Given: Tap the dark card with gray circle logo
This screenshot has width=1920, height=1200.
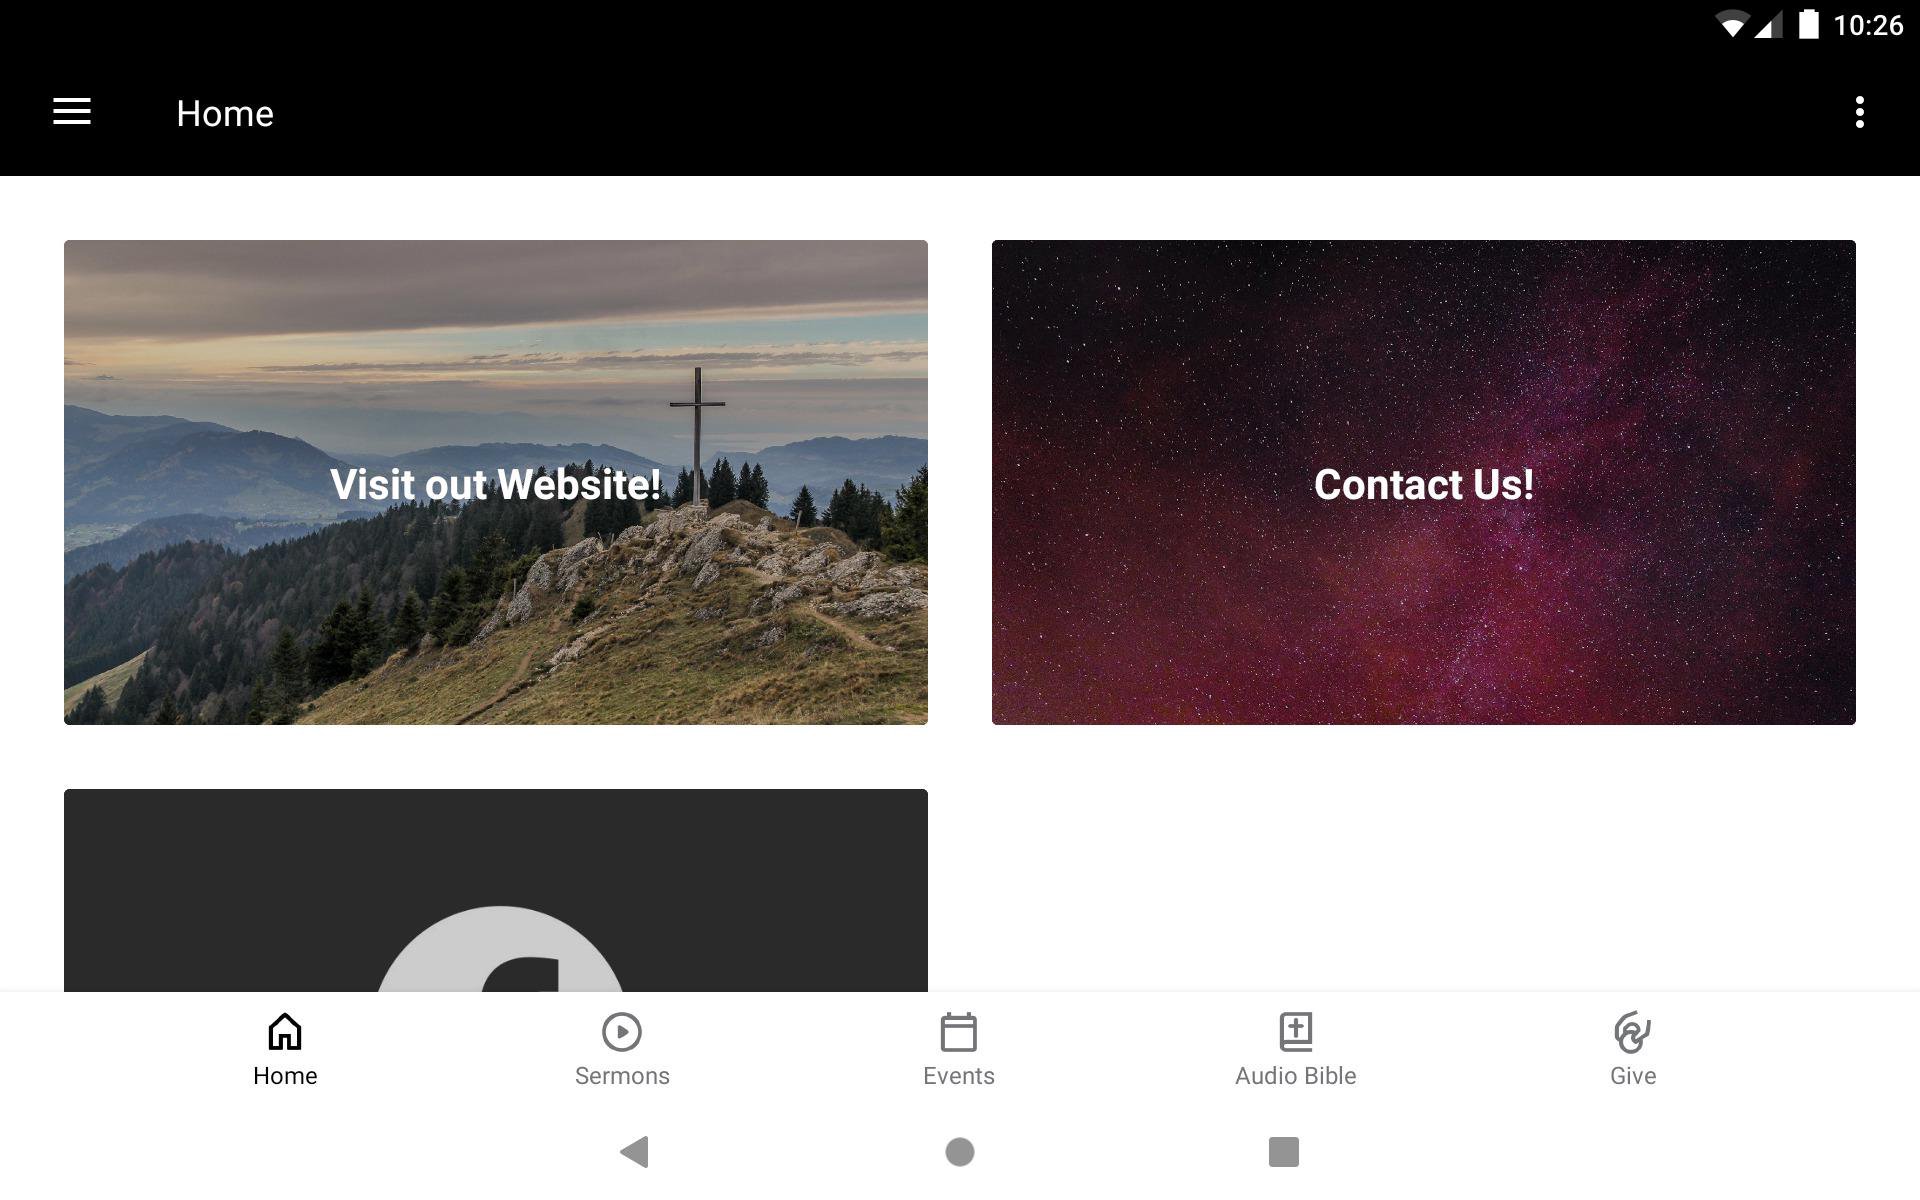Looking at the screenshot, I should tap(496, 890).
